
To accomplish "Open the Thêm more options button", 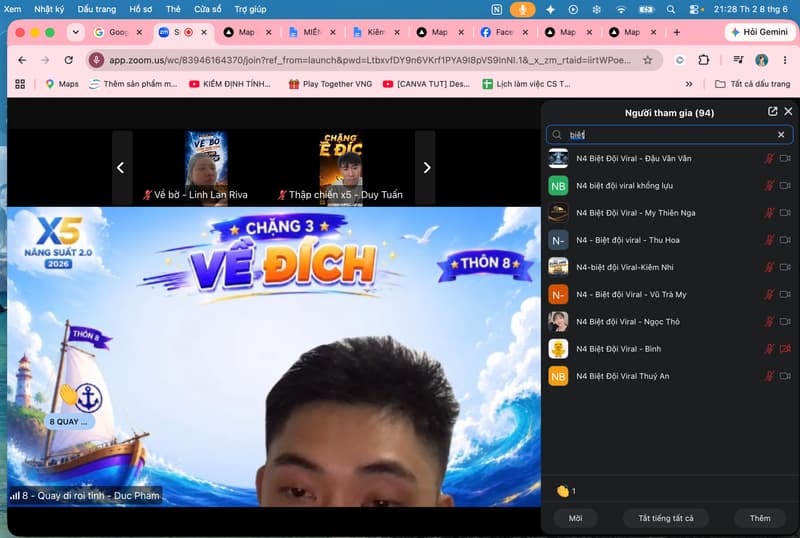I will [x=760, y=518].
